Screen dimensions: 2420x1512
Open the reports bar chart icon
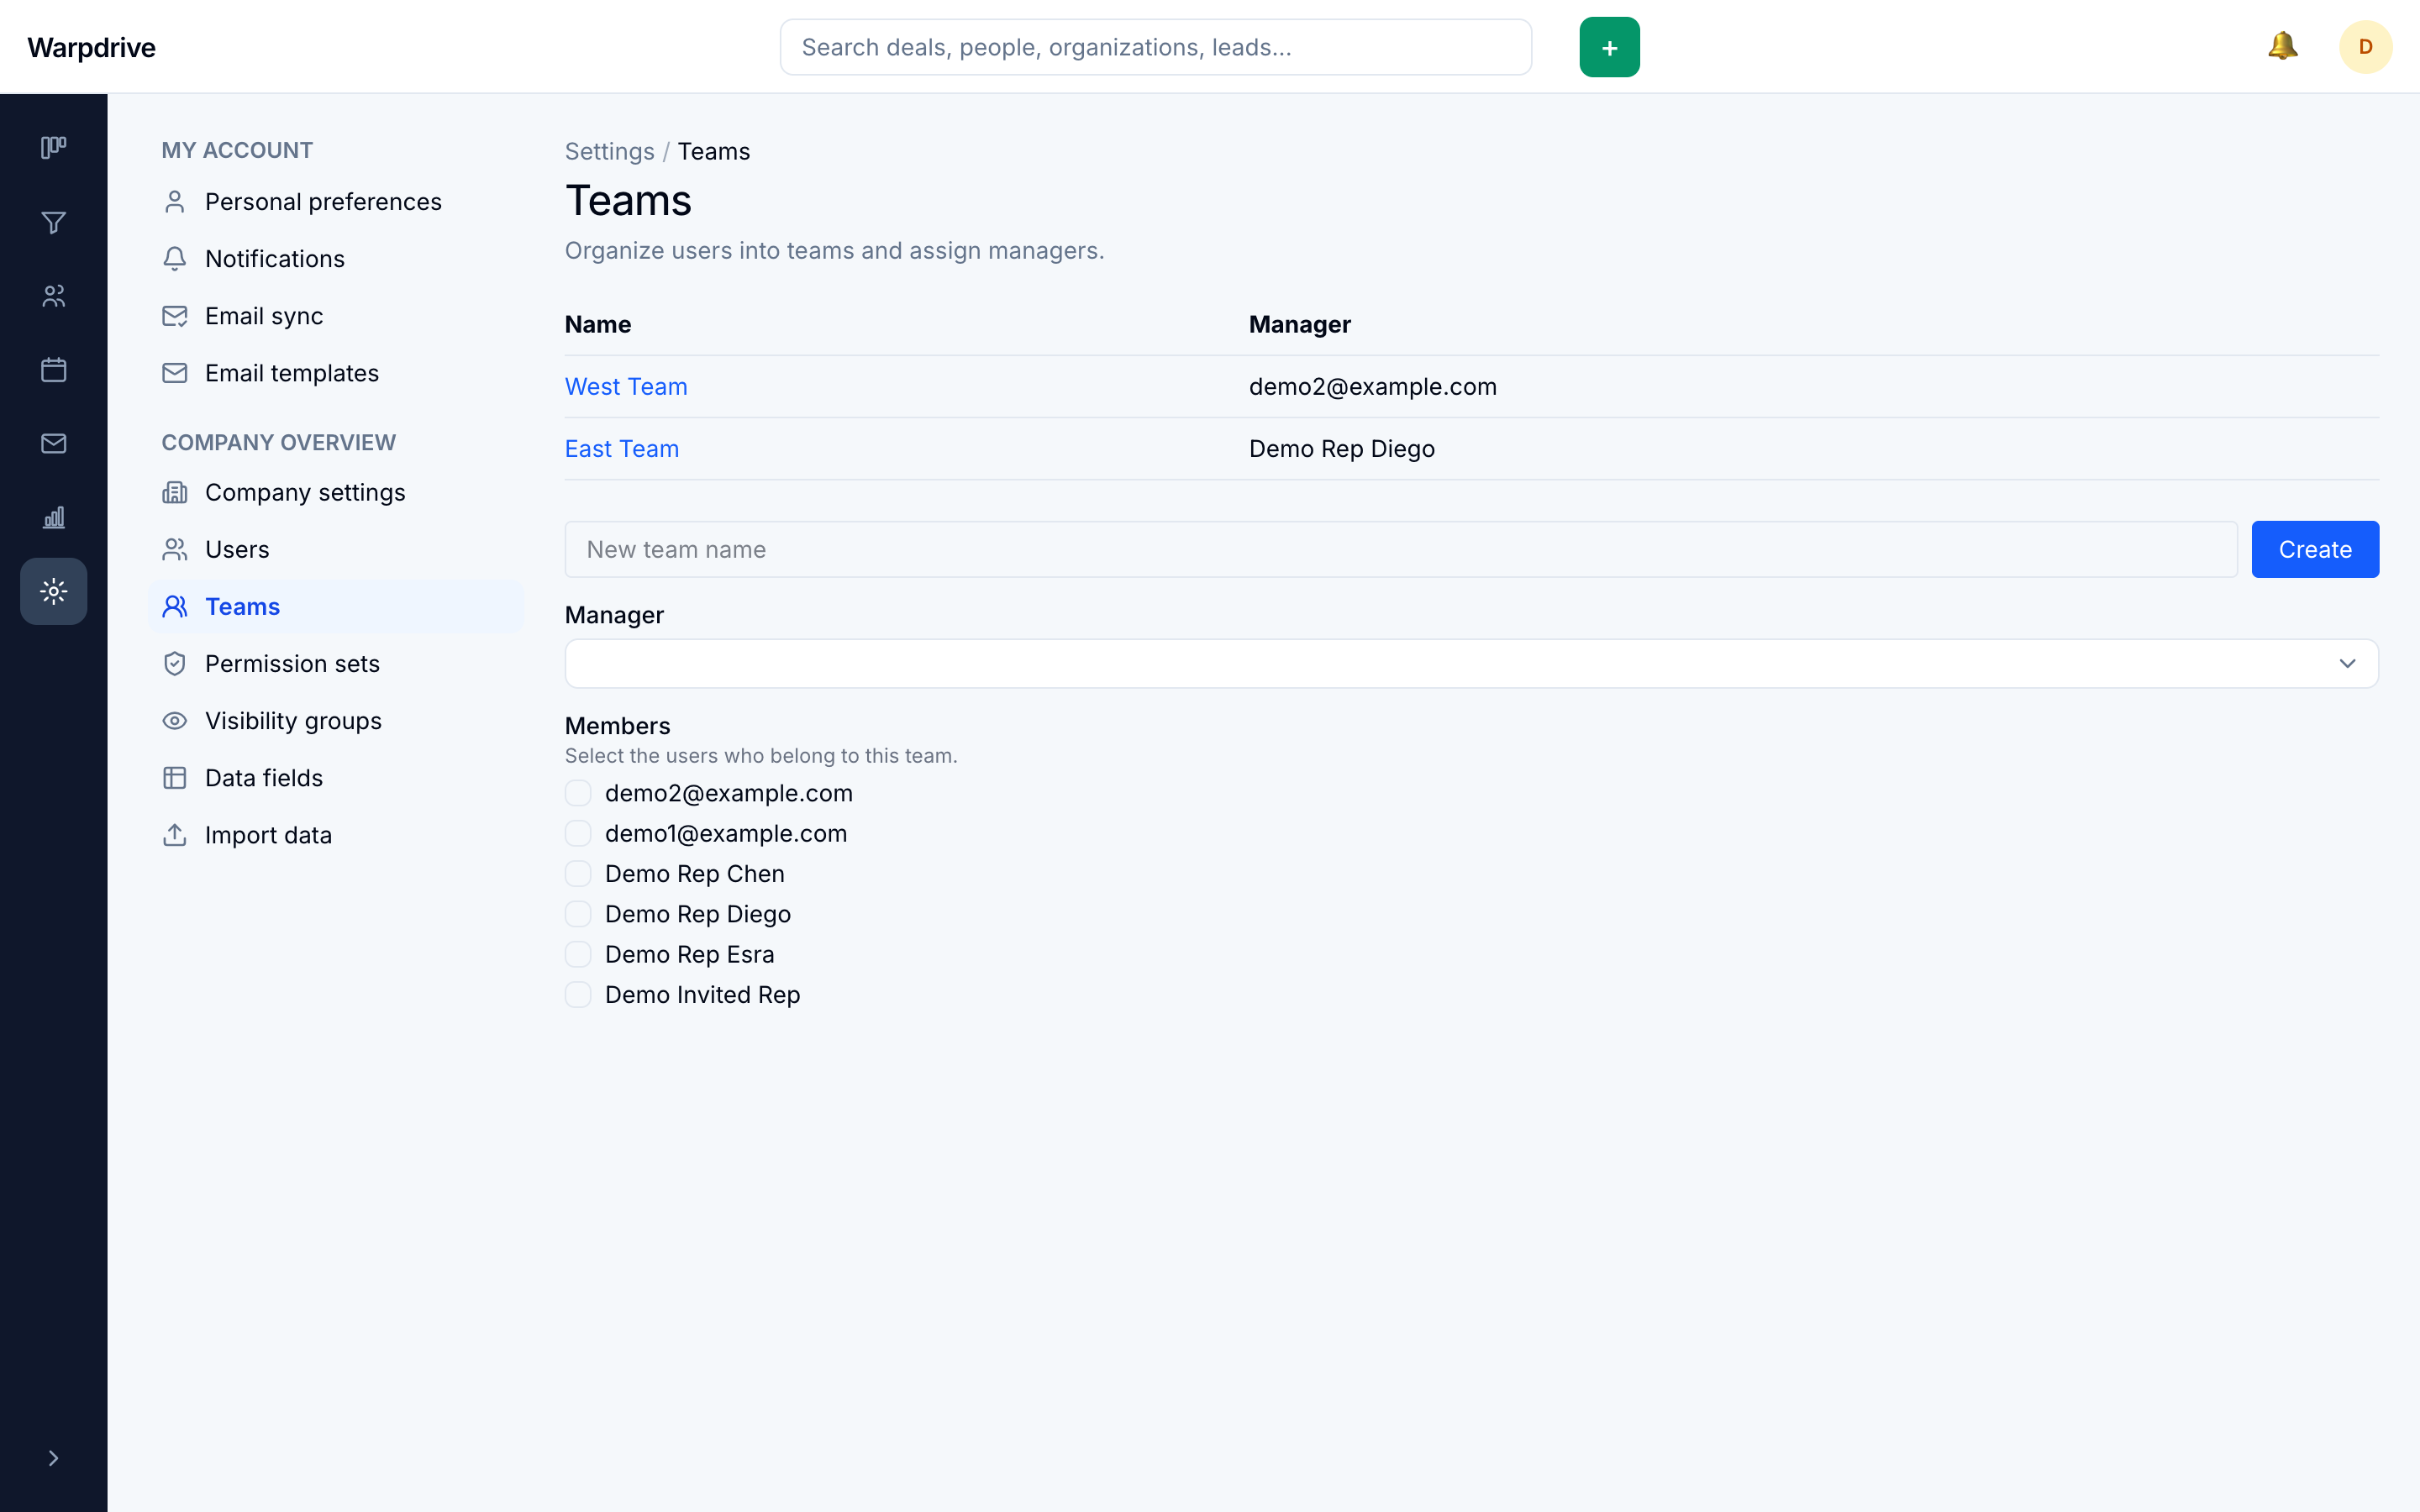click(54, 517)
